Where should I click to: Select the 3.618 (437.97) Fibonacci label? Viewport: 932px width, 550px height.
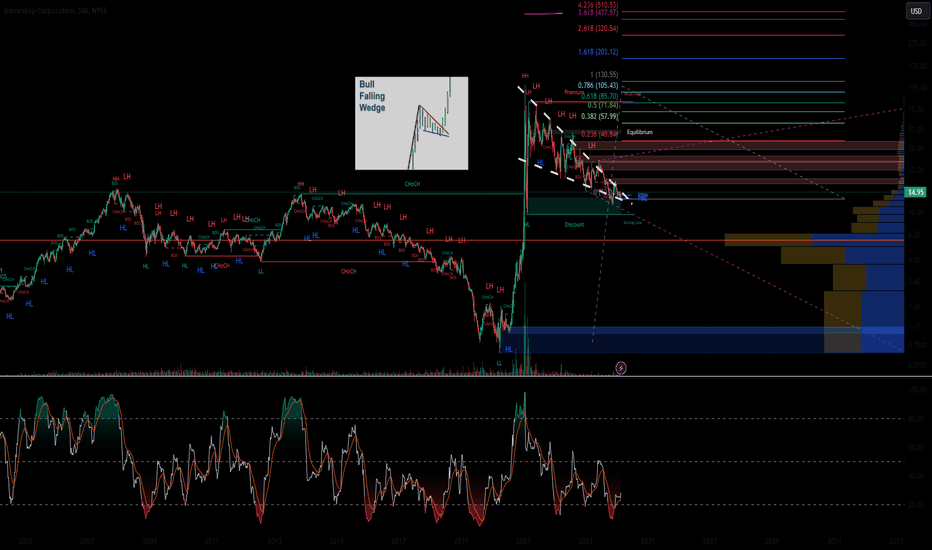coord(598,12)
